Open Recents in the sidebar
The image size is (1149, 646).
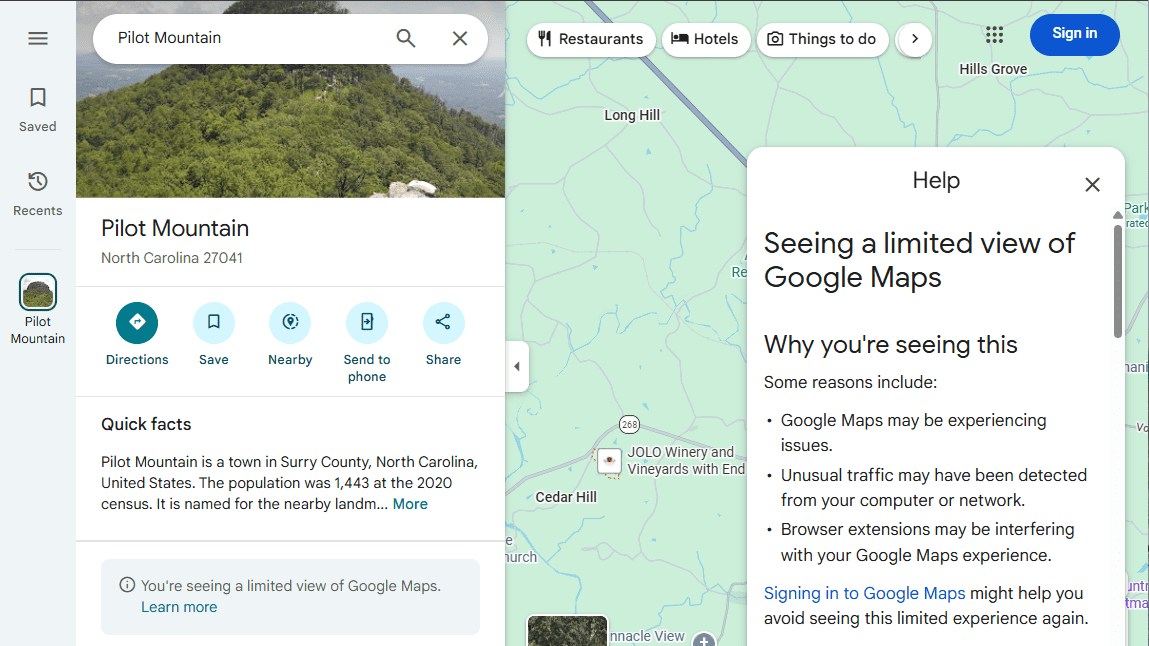coord(38,193)
